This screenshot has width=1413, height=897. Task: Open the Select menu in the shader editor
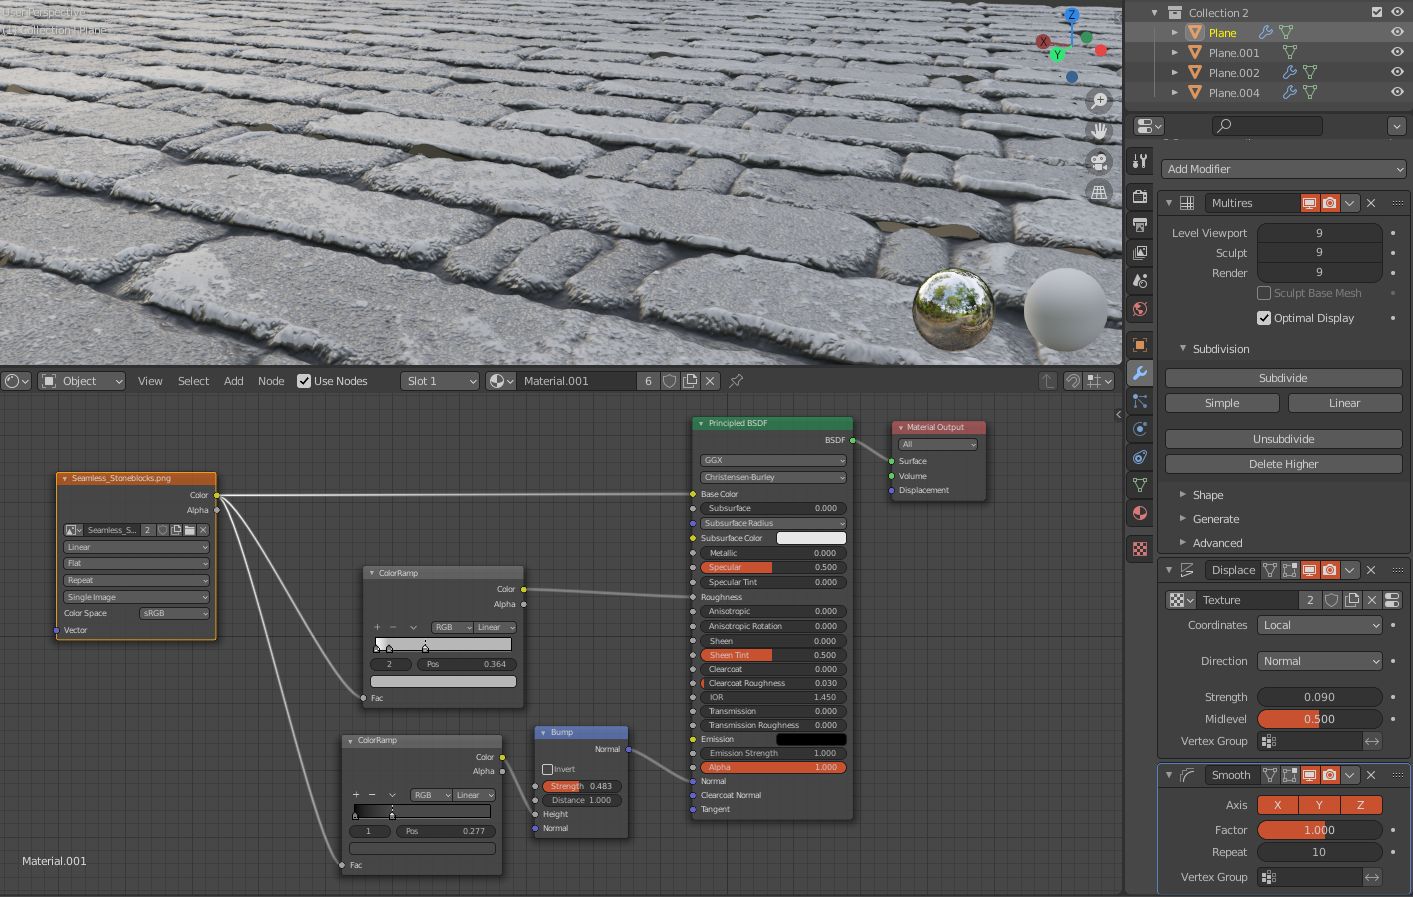point(193,380)
